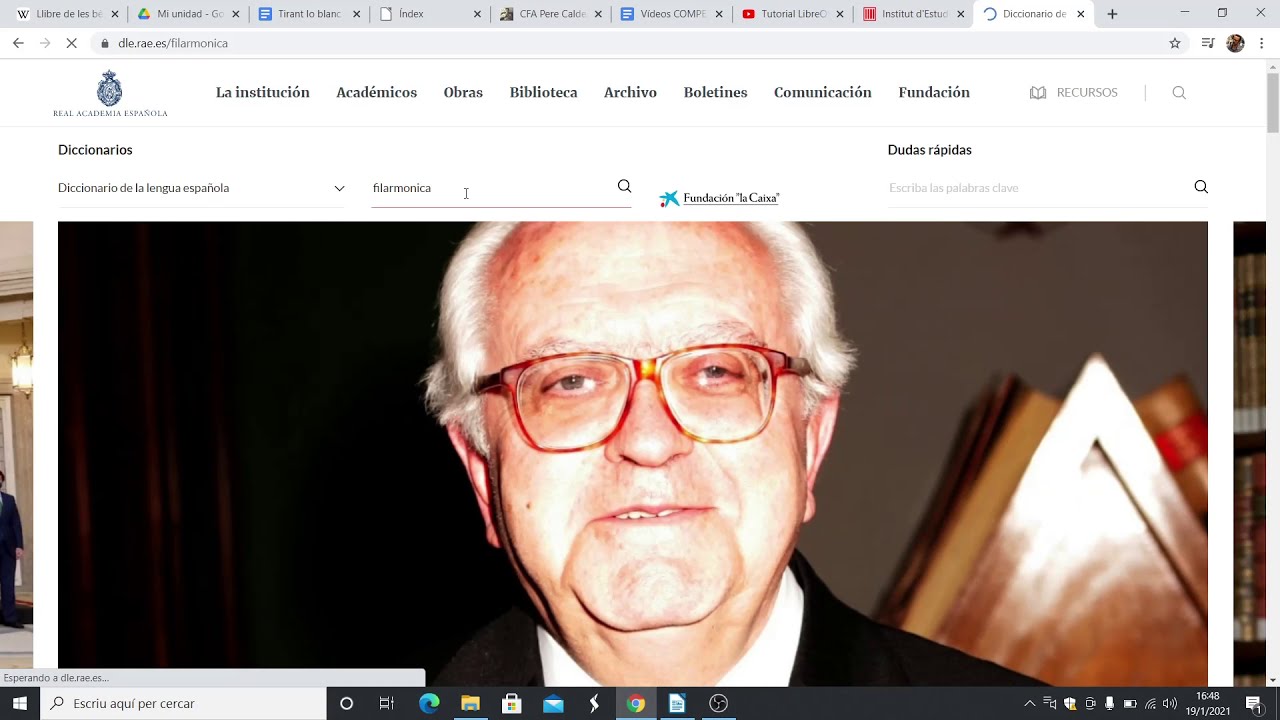The image size is (1280, 720).
Task: Open the OBS Studio icon on the taskbar
Action: (718, 703)
